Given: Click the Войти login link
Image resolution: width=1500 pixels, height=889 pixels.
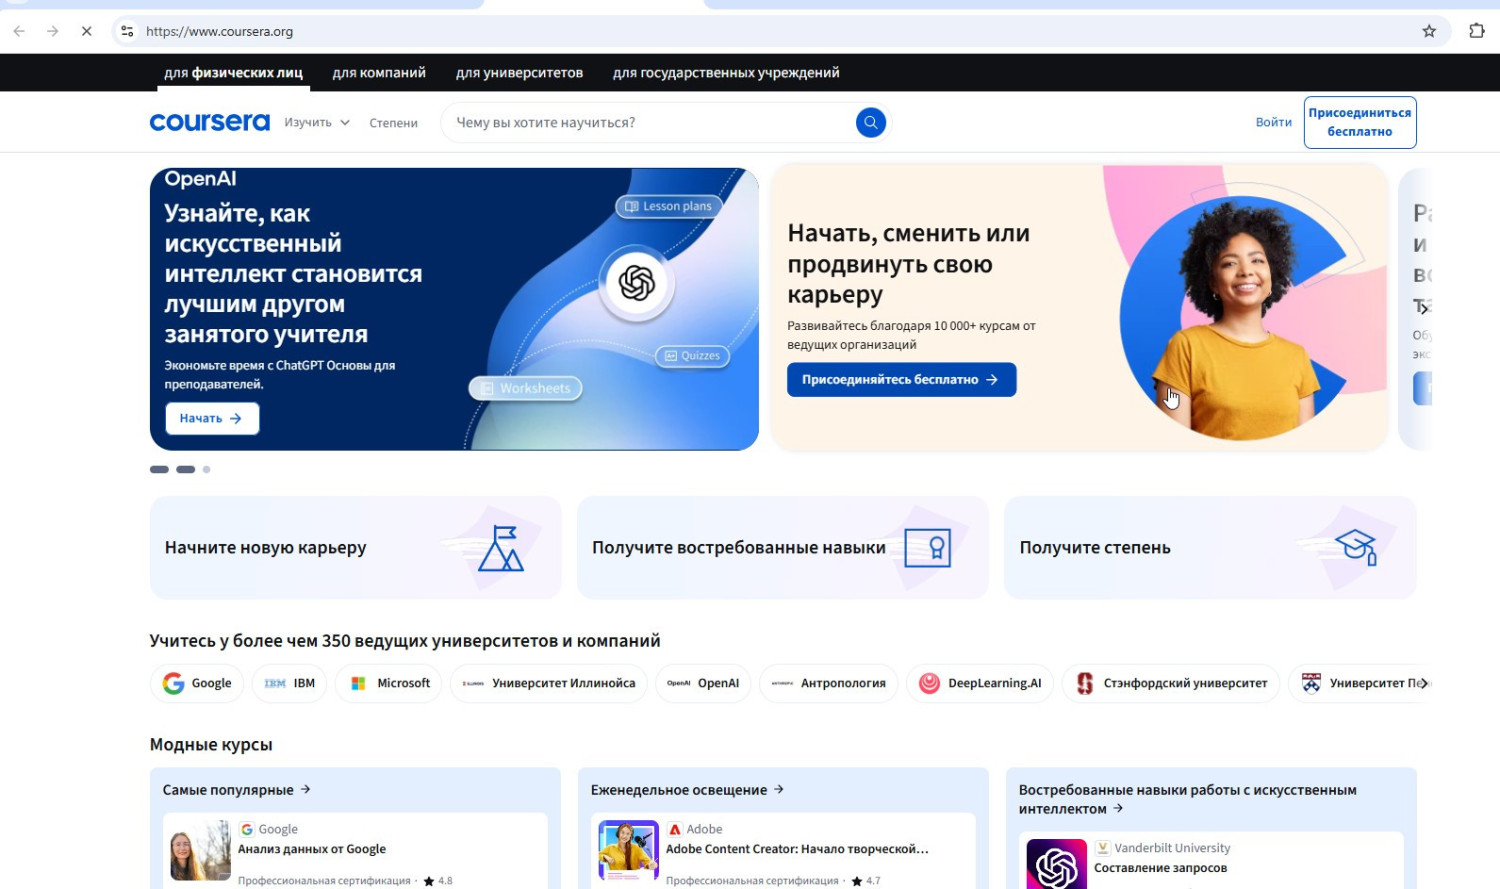Looking at the screenshot, I should point(1273,122).
